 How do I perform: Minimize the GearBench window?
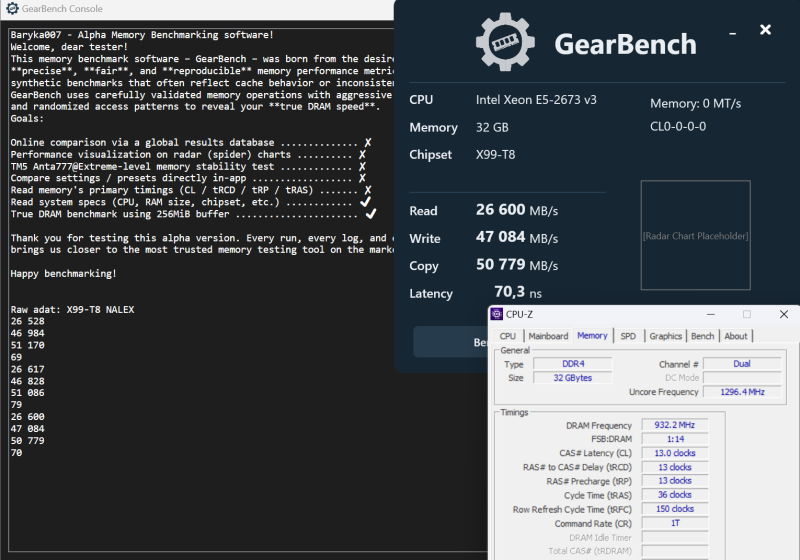(733, 33)
